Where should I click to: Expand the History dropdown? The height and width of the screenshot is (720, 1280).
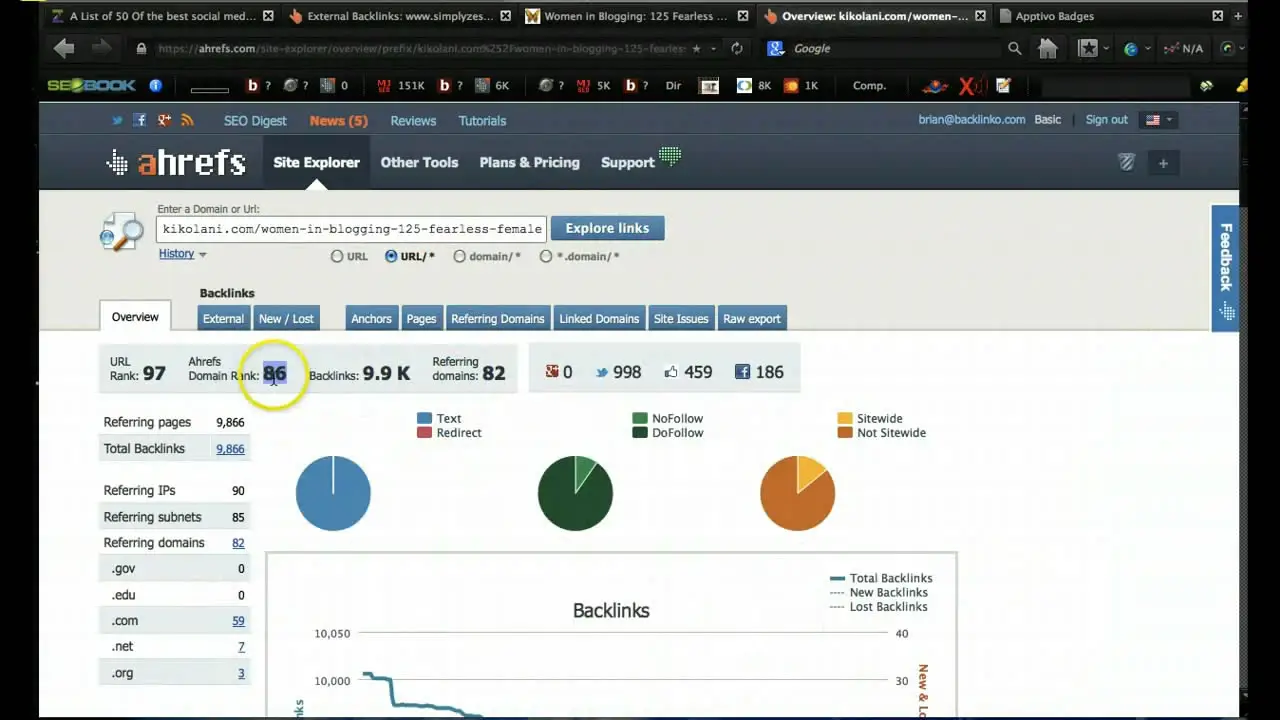tap(182, 254)
